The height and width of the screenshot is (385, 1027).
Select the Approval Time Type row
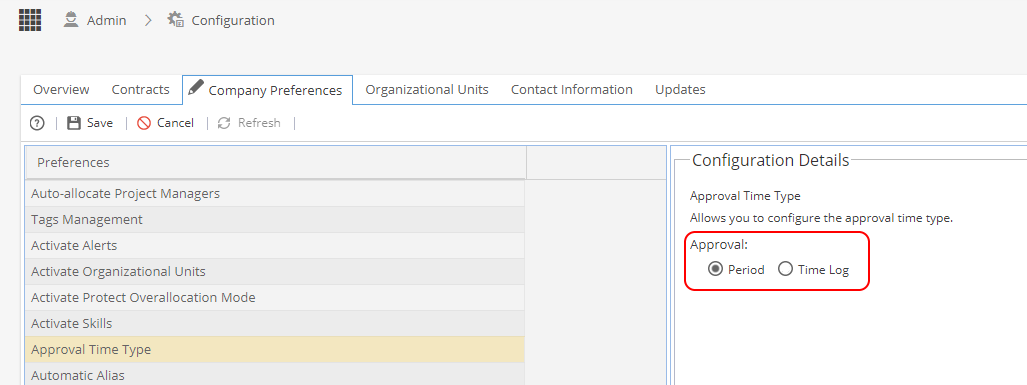pos(275,350)
